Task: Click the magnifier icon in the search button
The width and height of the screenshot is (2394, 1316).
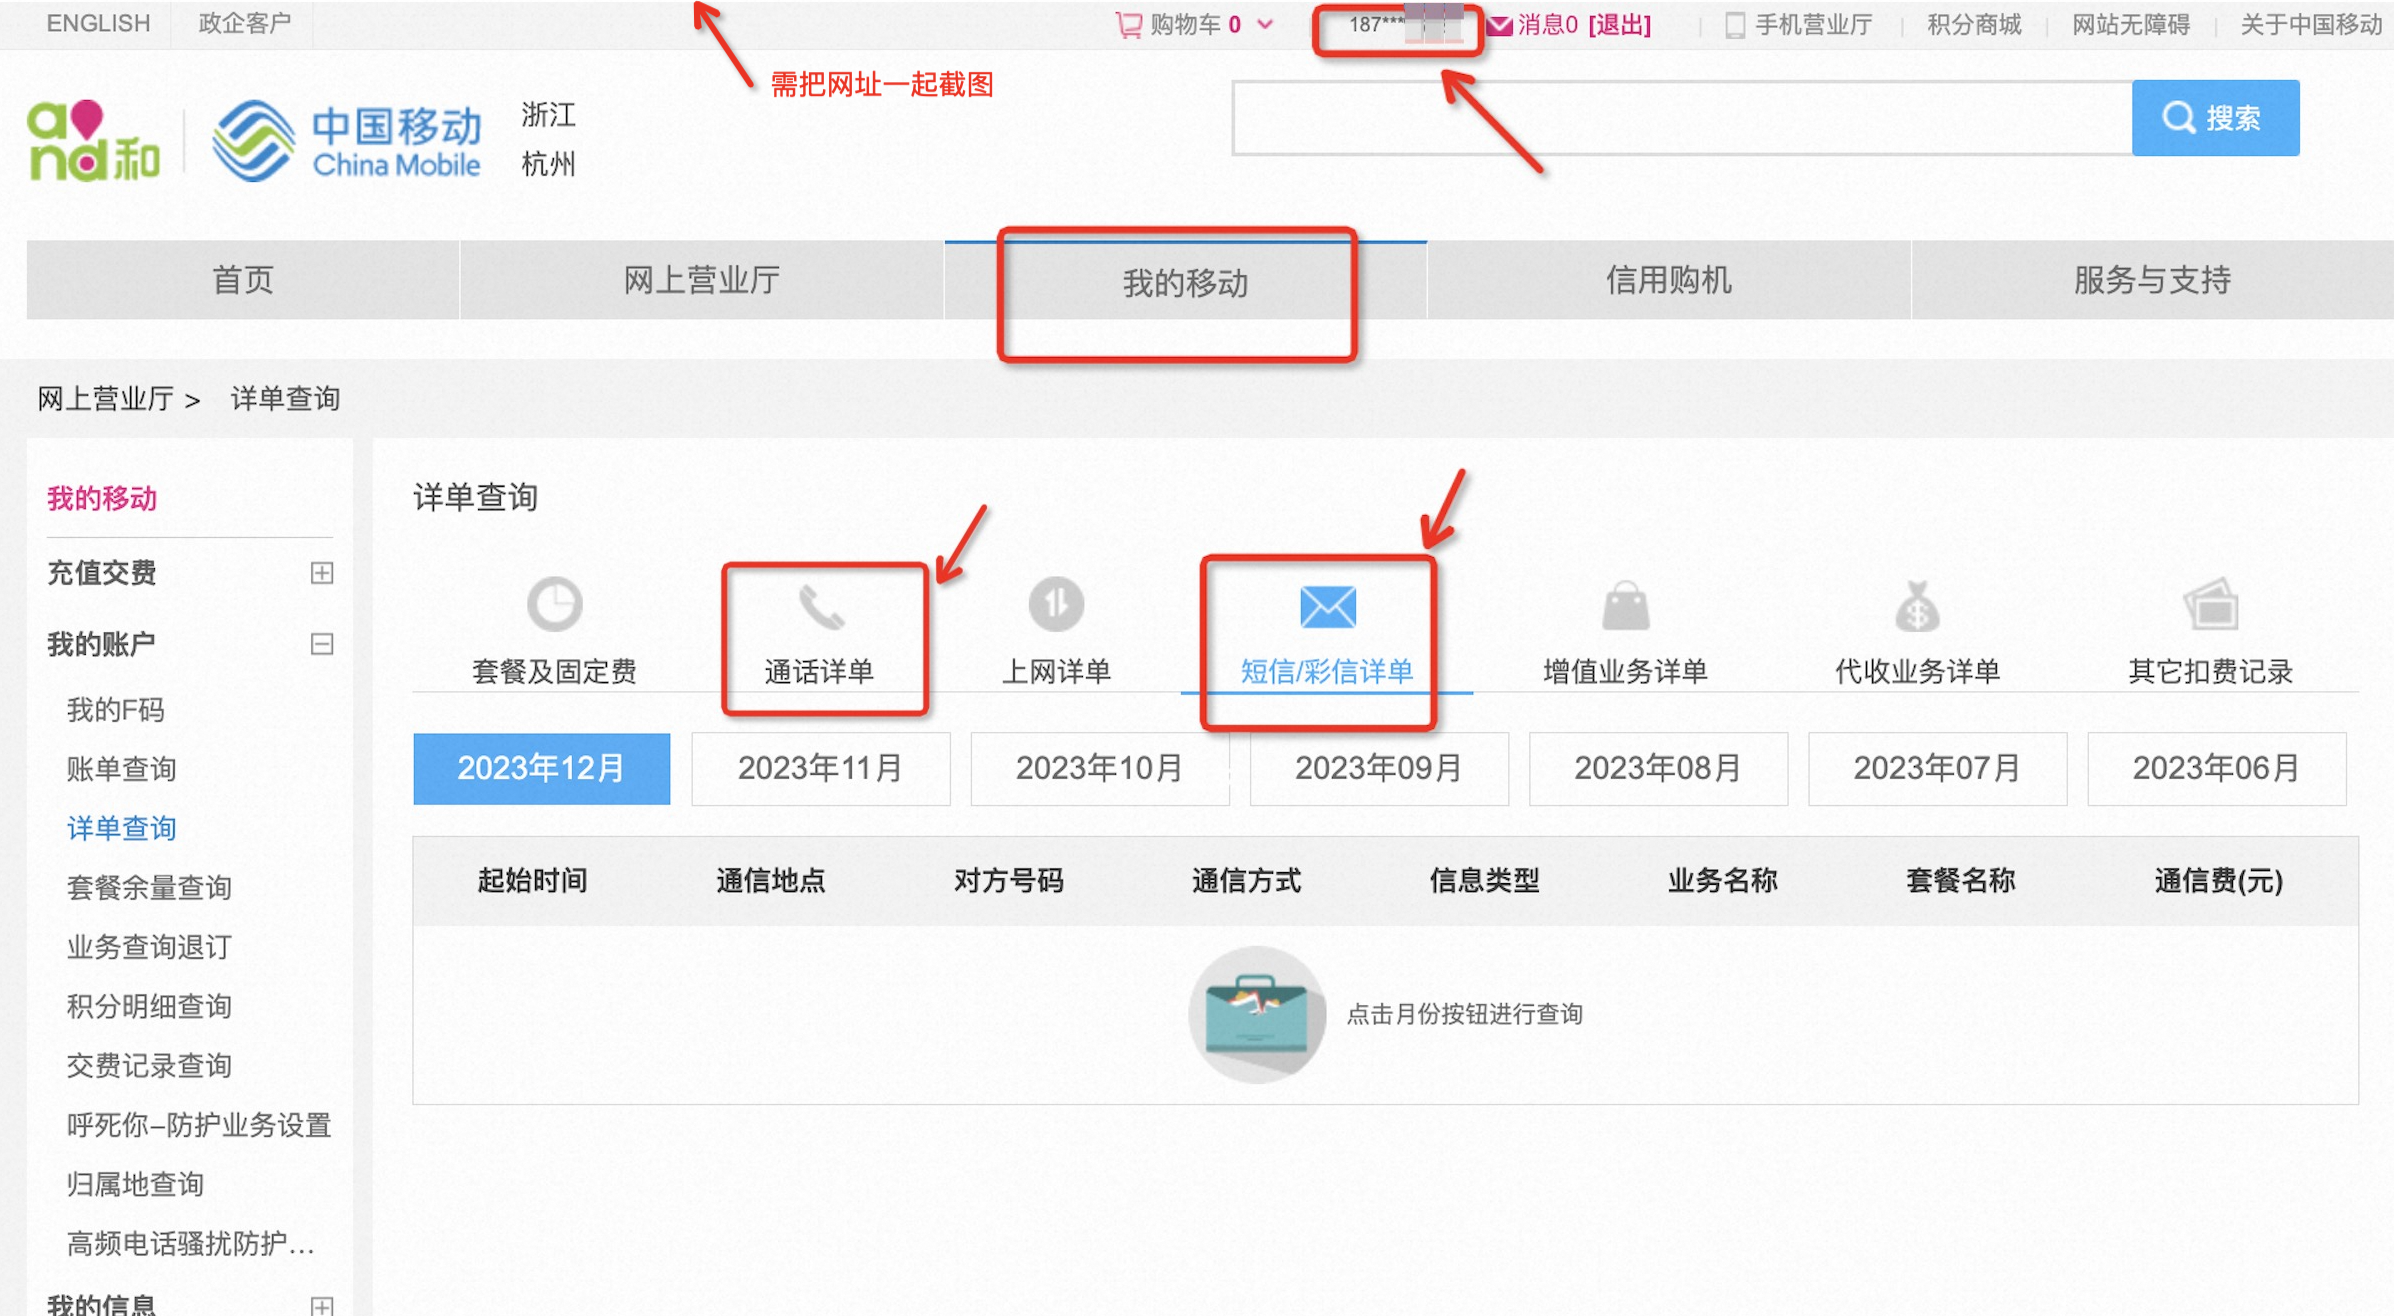Action: [x=2179, y=118]
